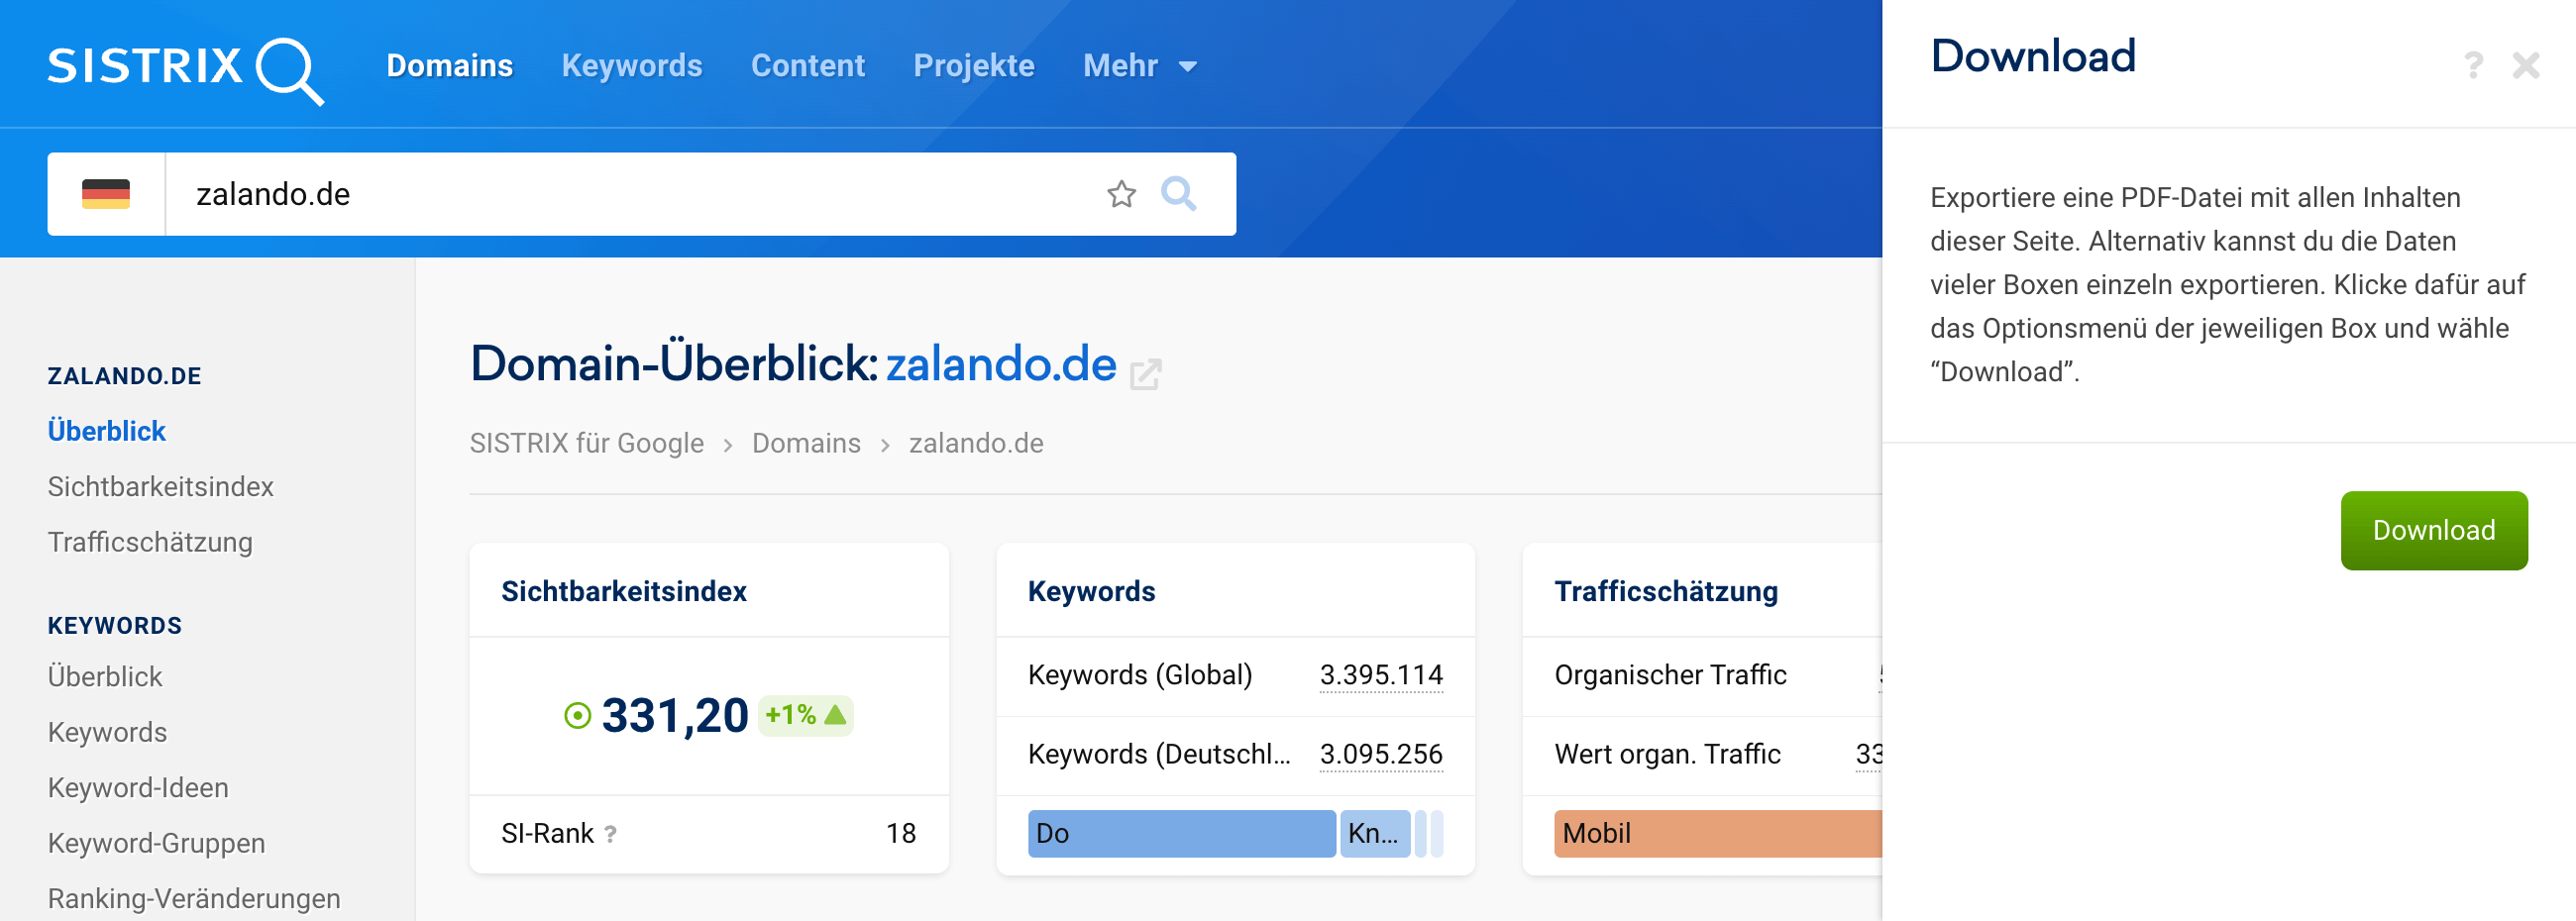Click the zalando.de link in page title
Viewport: 2576px width, 921px height.
1001,364
